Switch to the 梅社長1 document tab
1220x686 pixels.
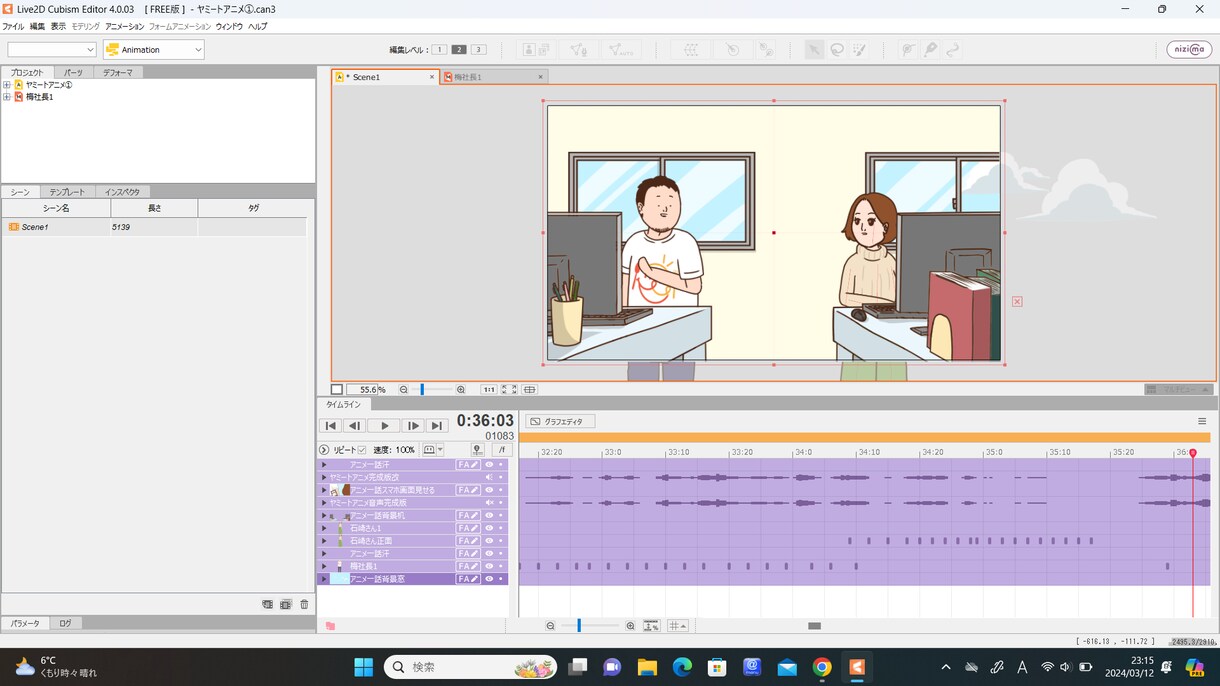point(494,77)
